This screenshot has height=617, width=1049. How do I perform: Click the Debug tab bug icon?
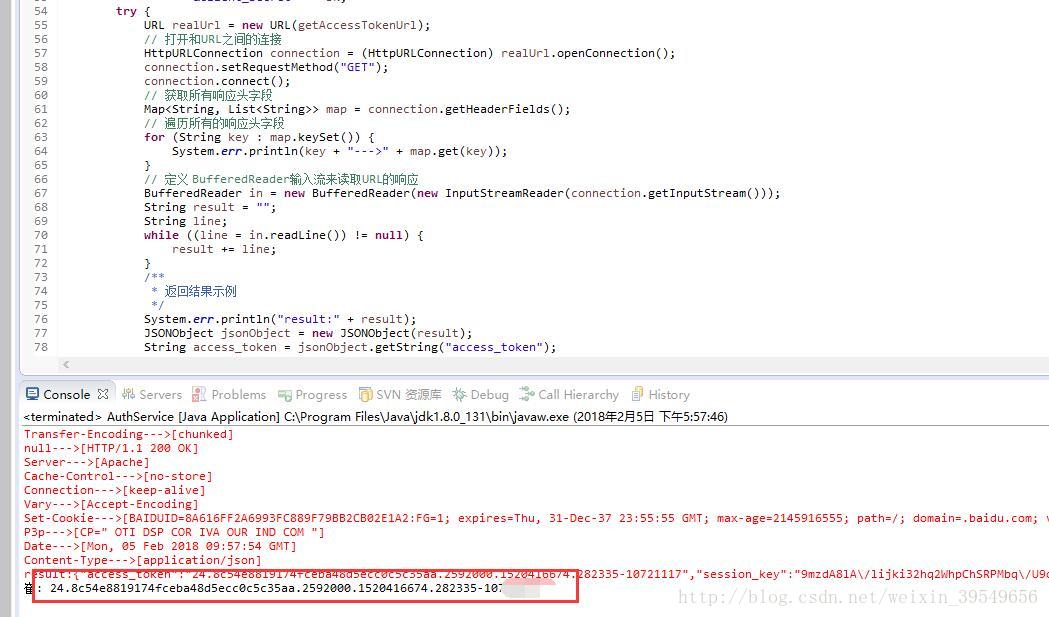coord(459,394)
